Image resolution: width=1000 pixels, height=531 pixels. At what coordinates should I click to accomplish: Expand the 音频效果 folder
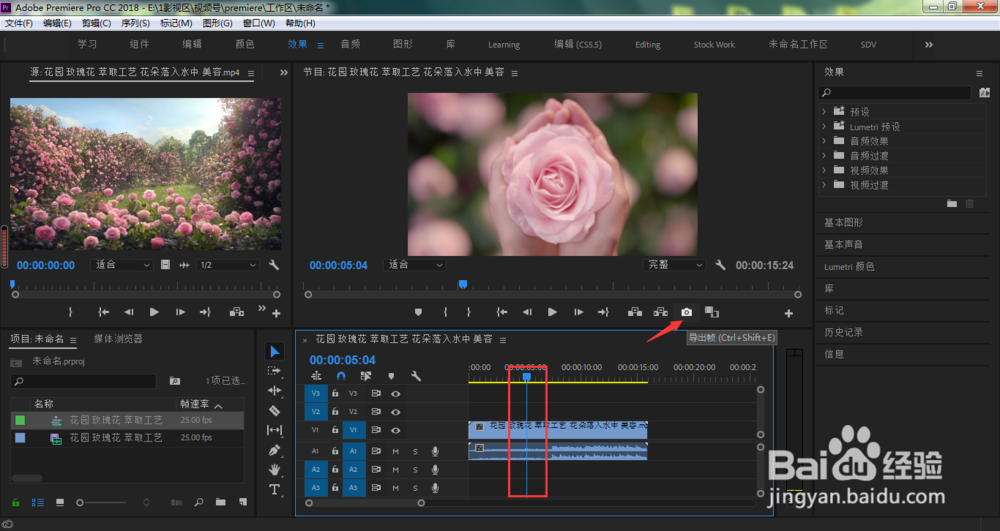pyautogui.click(x=824, y=141)
